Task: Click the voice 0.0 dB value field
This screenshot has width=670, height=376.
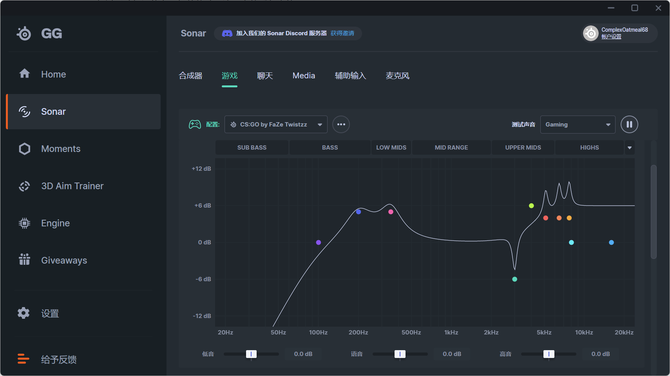Action: tap(452, 354)
